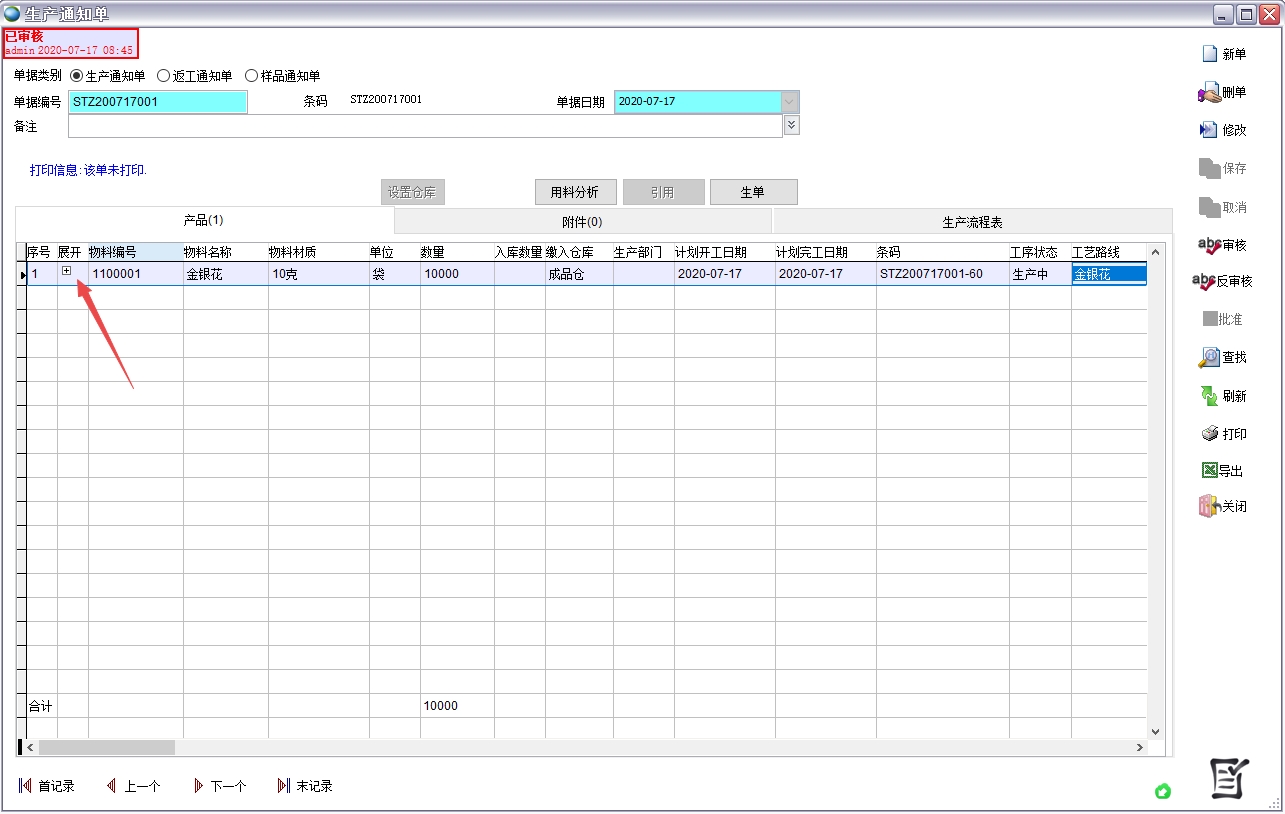Click the 生单 button
Screen dimensions: 1285x814
click(x=753, y=193)
